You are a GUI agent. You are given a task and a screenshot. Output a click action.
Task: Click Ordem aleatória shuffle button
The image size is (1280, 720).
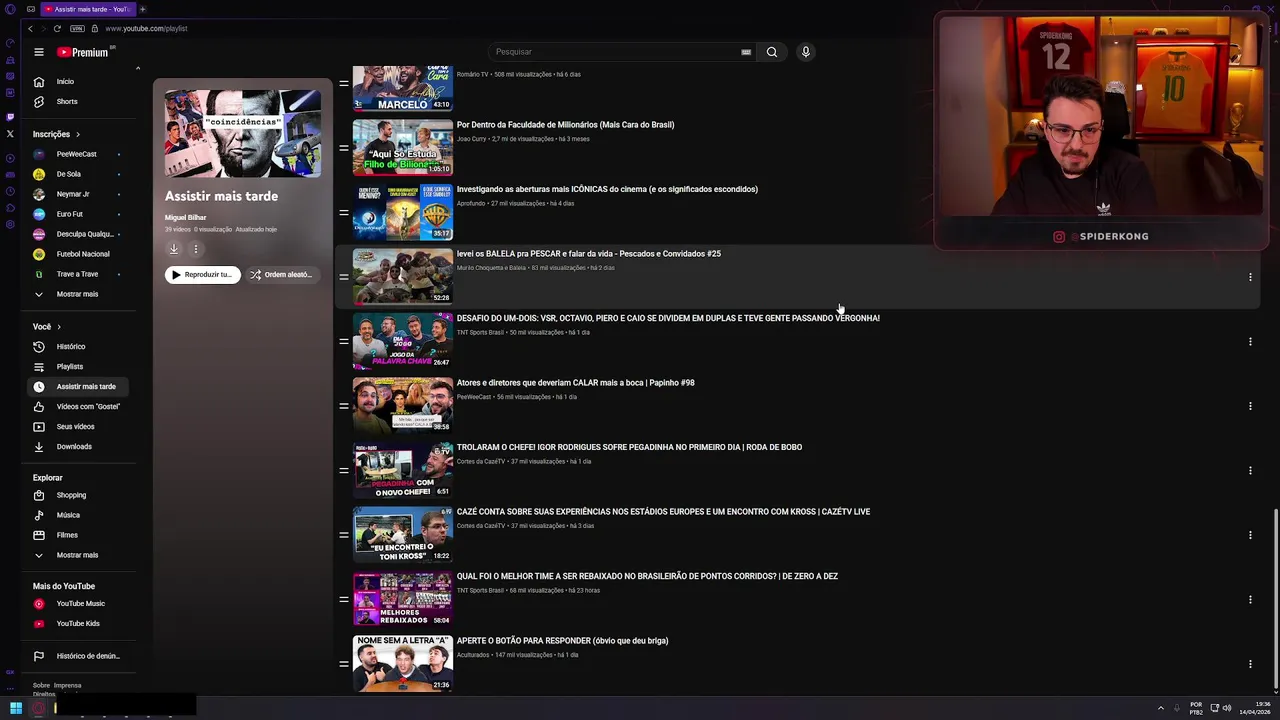pyautogui.click(x=281, y=274)
